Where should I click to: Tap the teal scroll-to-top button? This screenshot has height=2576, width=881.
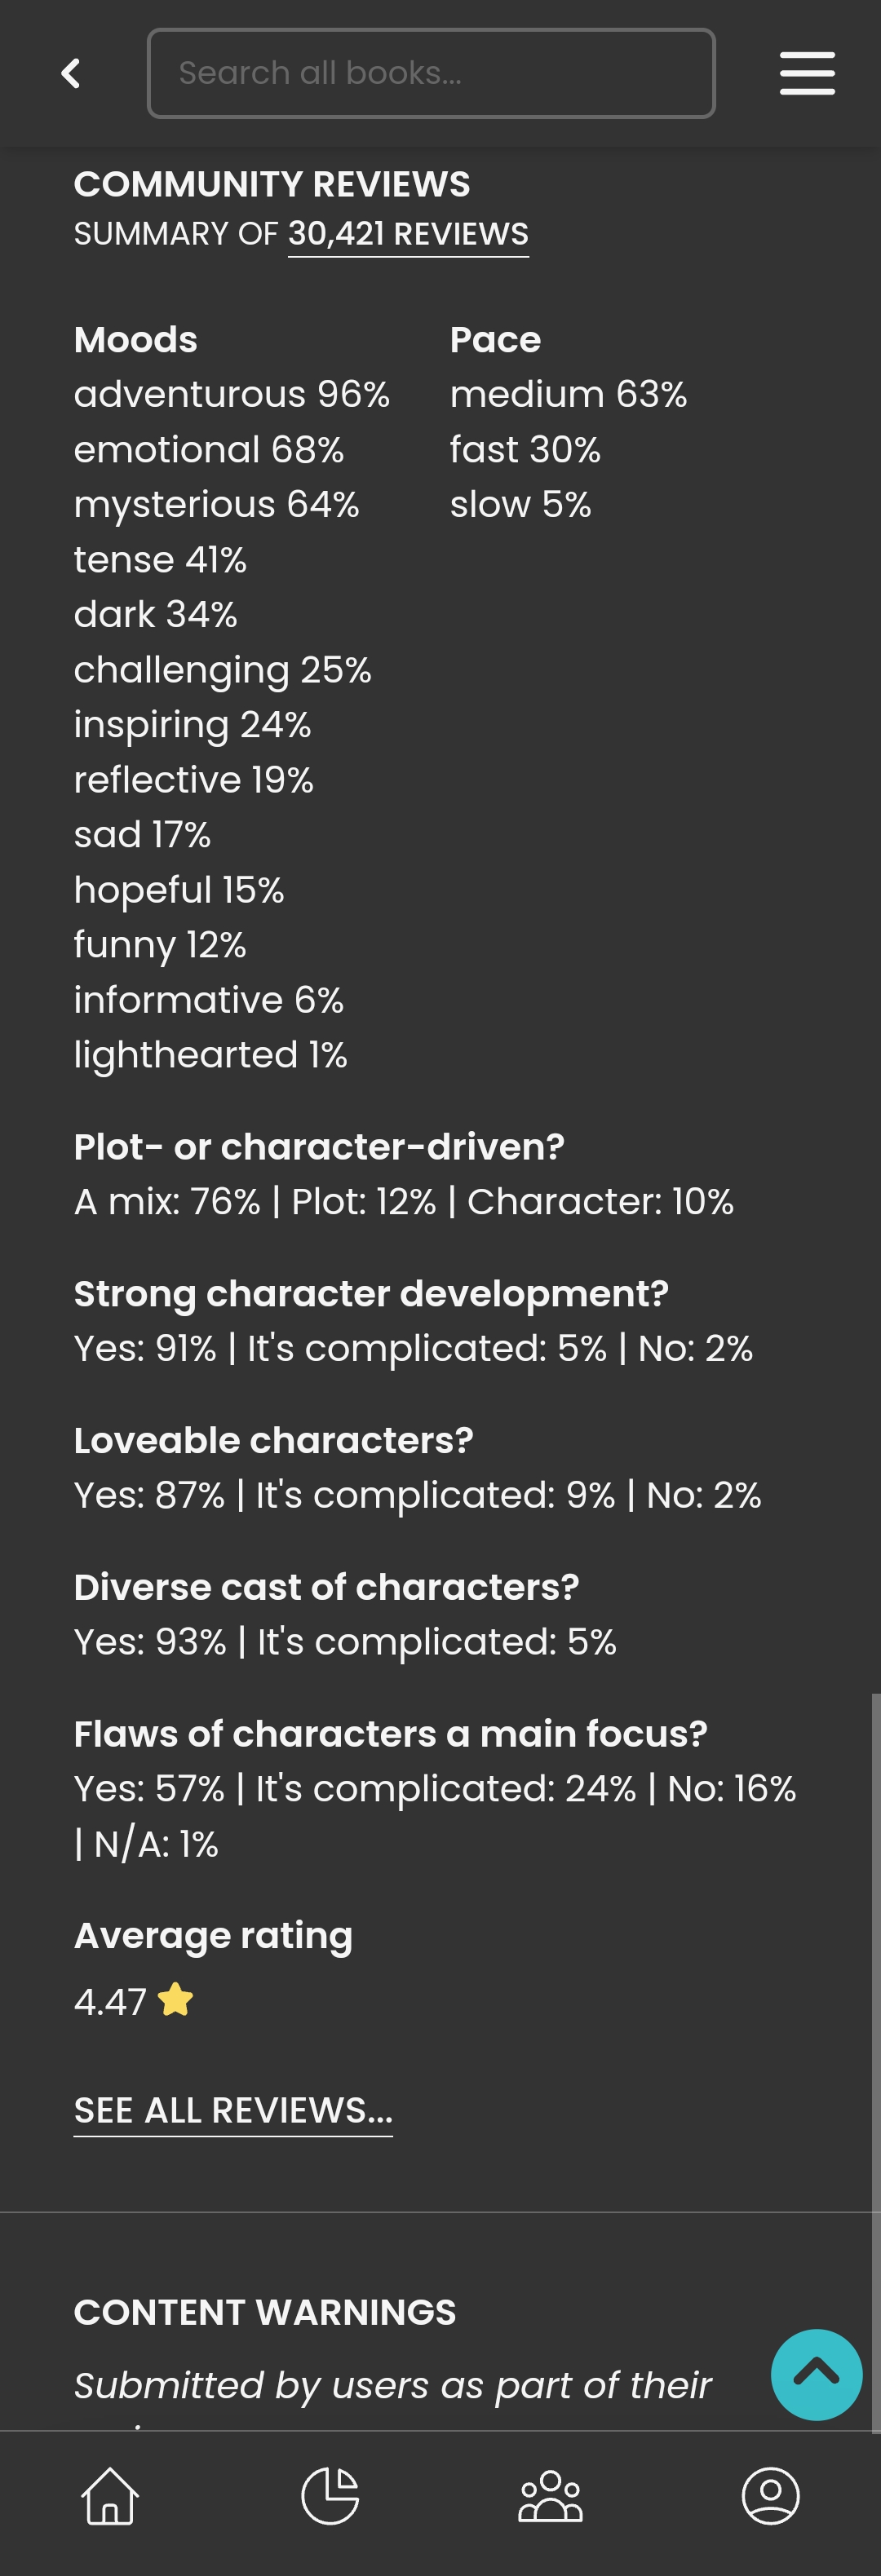click(816, 2374)
